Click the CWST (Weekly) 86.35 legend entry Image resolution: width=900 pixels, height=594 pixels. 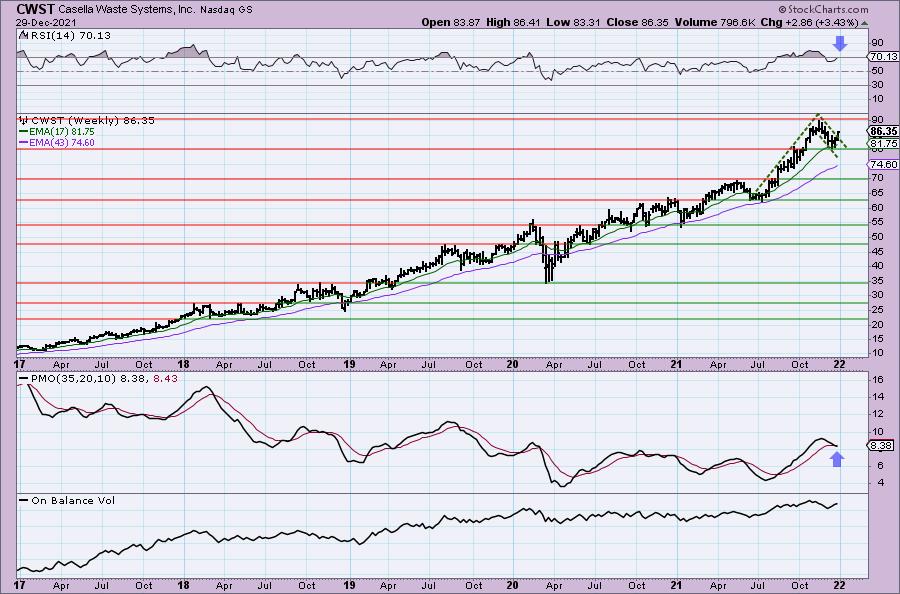point(92,121)
